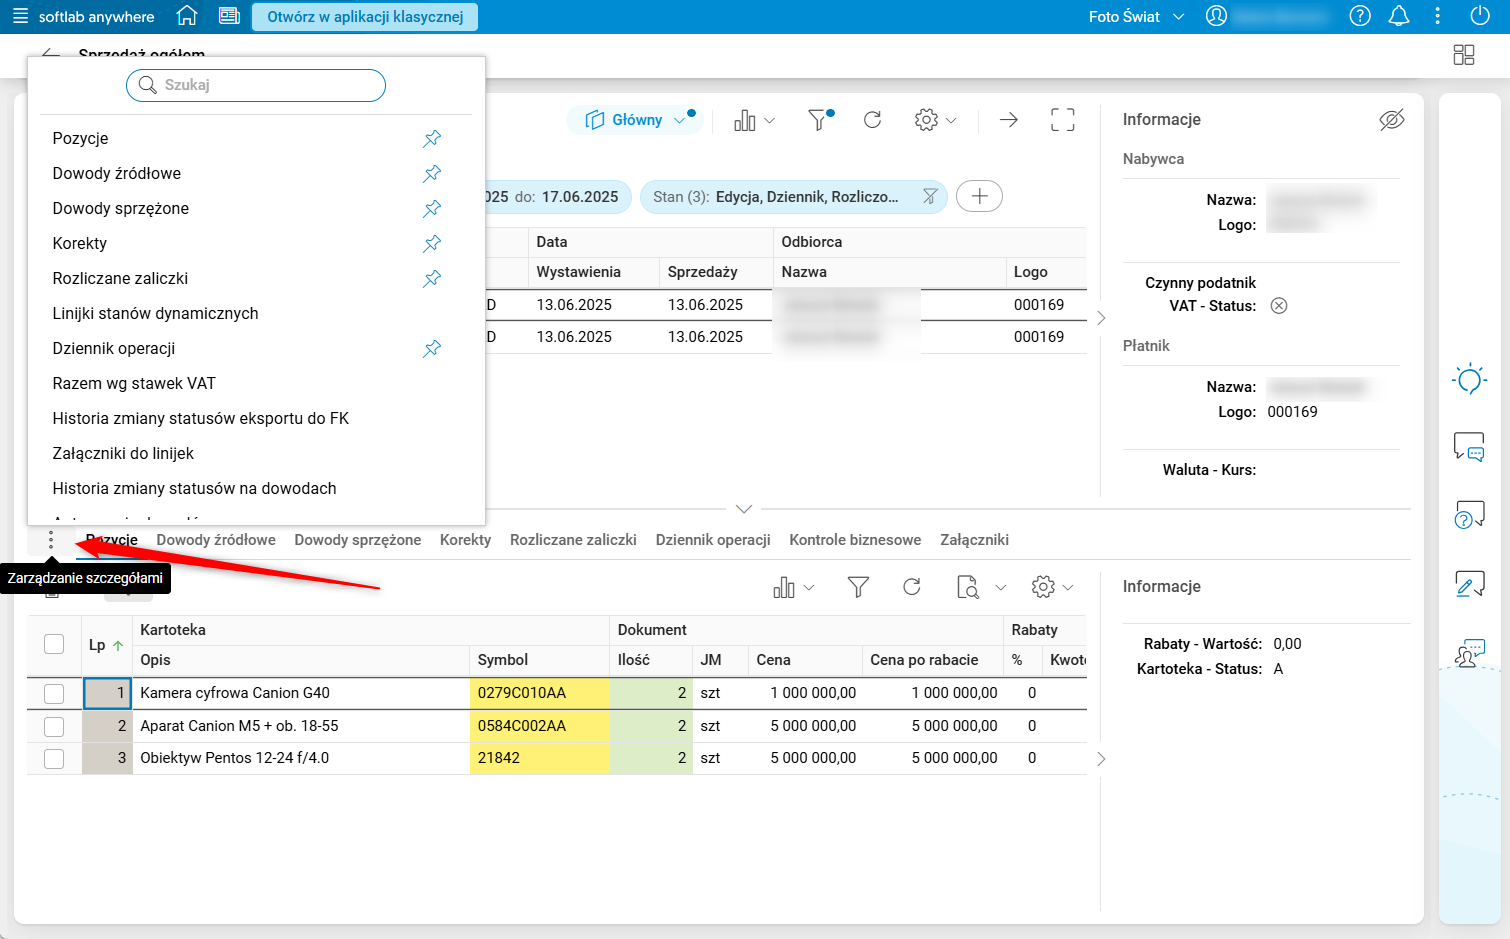Open the help chat question icon in sidebar
The width and height of the screenshot is (1510, 939).
[x=1469, y=515]
